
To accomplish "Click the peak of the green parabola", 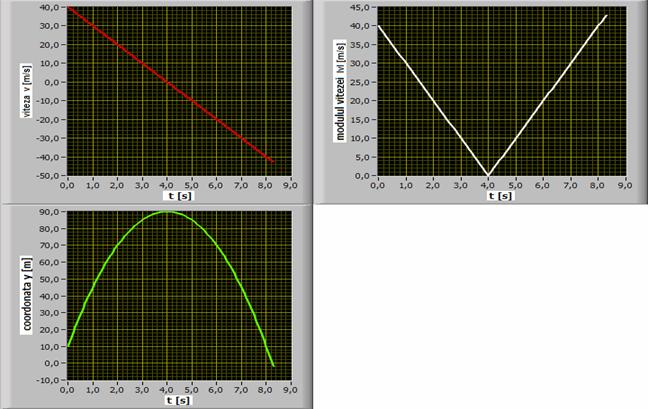I will [x=166, y=212].
